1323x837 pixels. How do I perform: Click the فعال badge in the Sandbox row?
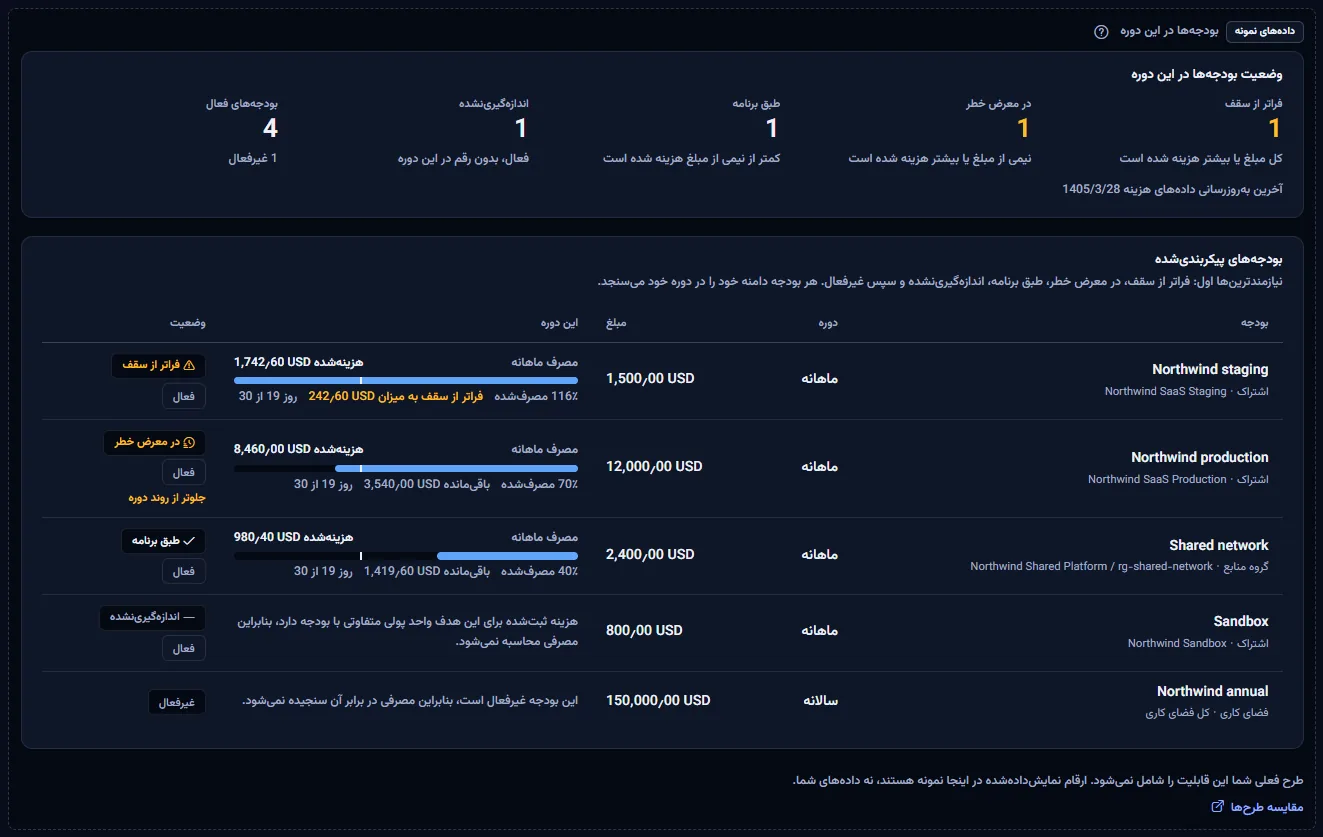click(x=184, y=648)
